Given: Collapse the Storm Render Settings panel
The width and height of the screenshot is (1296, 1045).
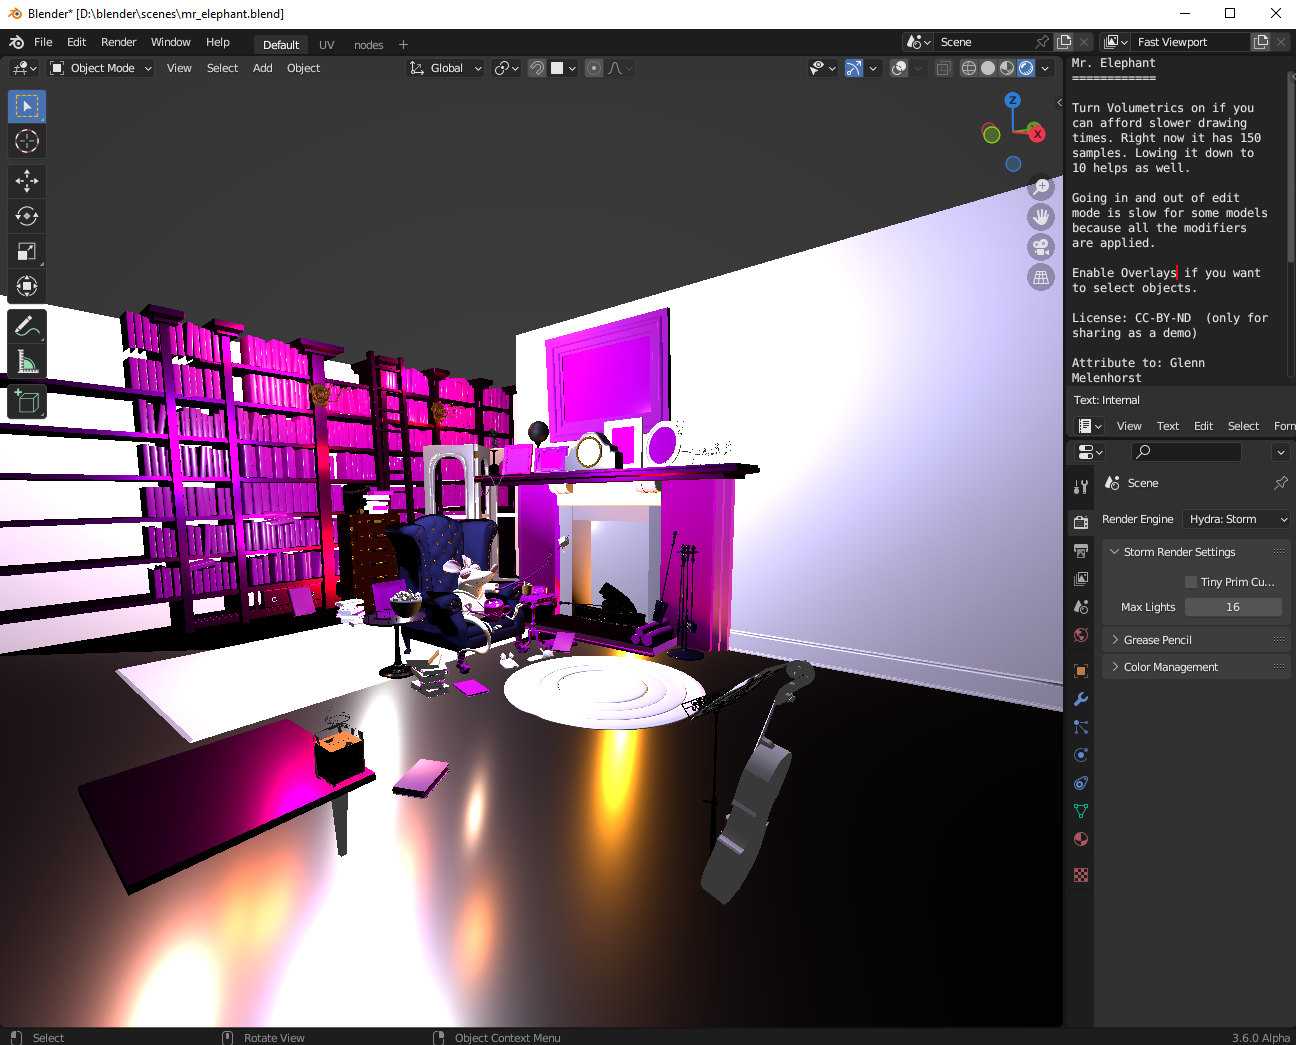Looking at the screenshot, I should click(1180, 552).
